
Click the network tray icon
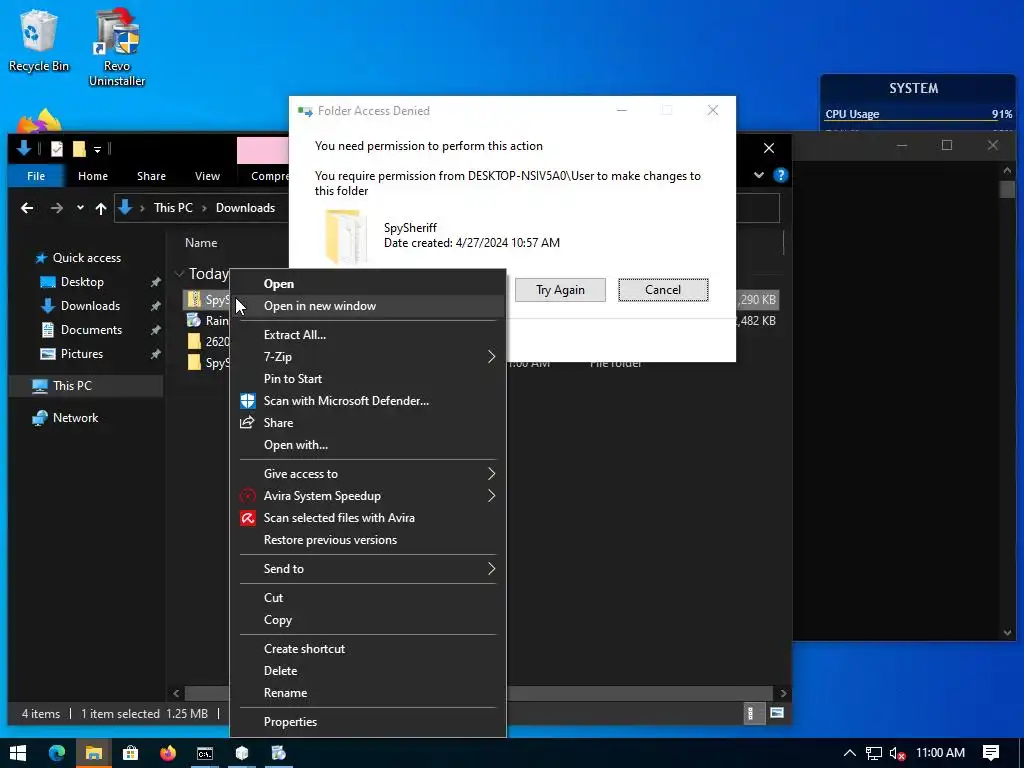coord(874,753)
